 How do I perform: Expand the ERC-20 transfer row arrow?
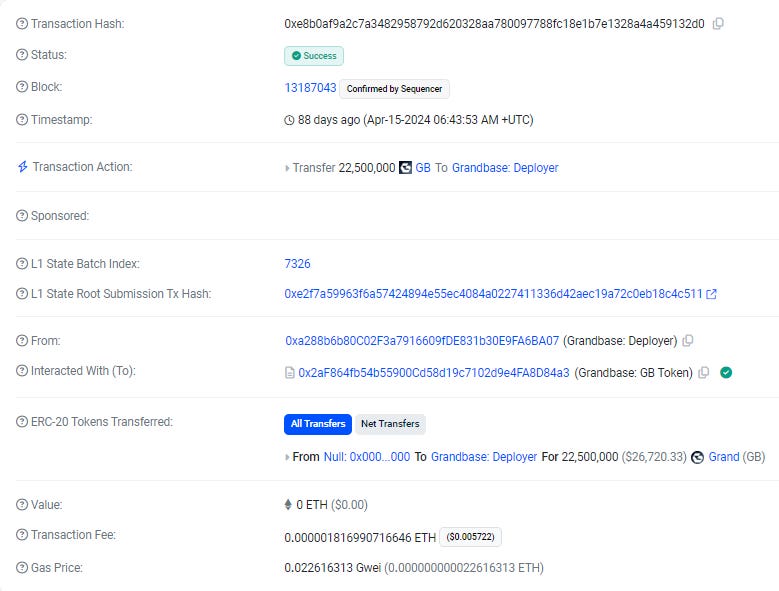287,457
